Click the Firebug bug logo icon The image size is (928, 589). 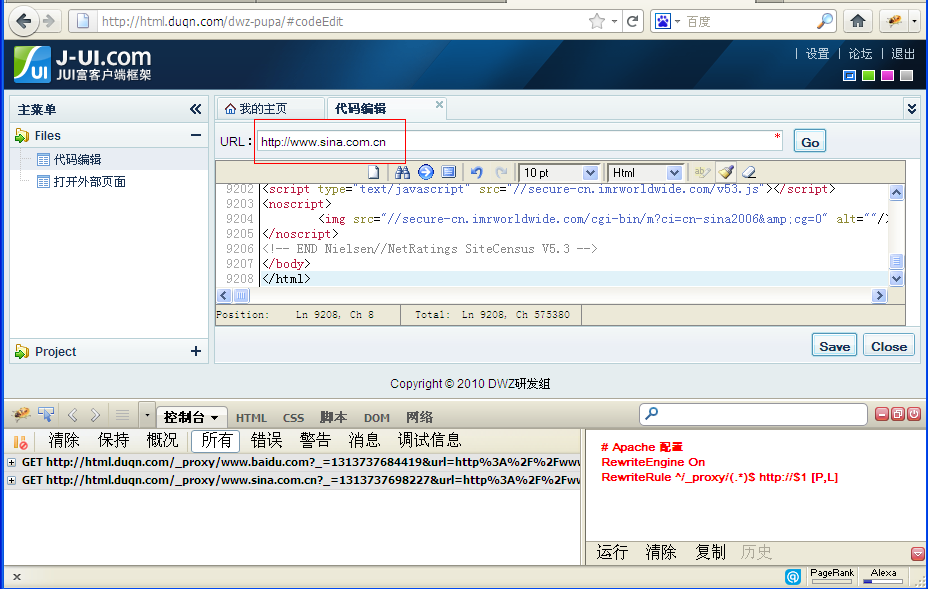point(21,415)
